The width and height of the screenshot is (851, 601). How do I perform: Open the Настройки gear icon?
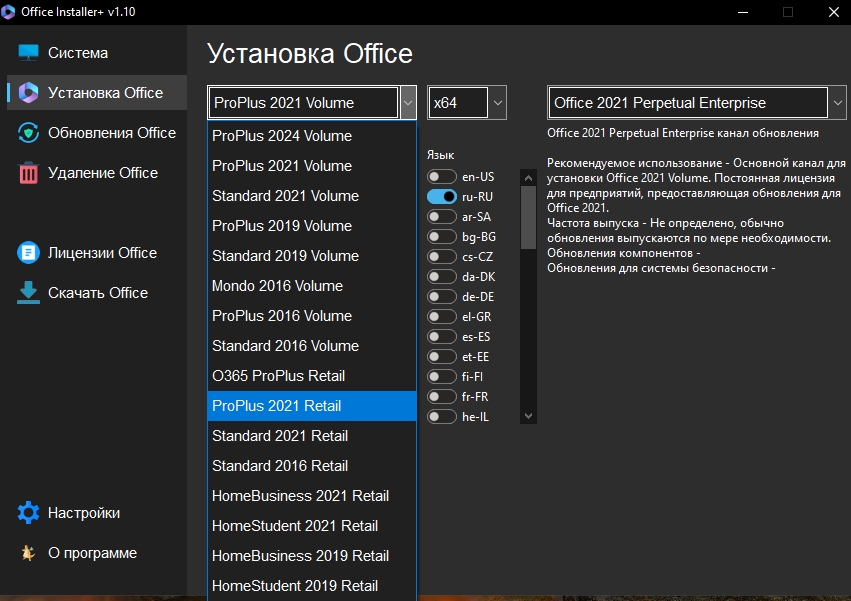[x=26, y=512]
